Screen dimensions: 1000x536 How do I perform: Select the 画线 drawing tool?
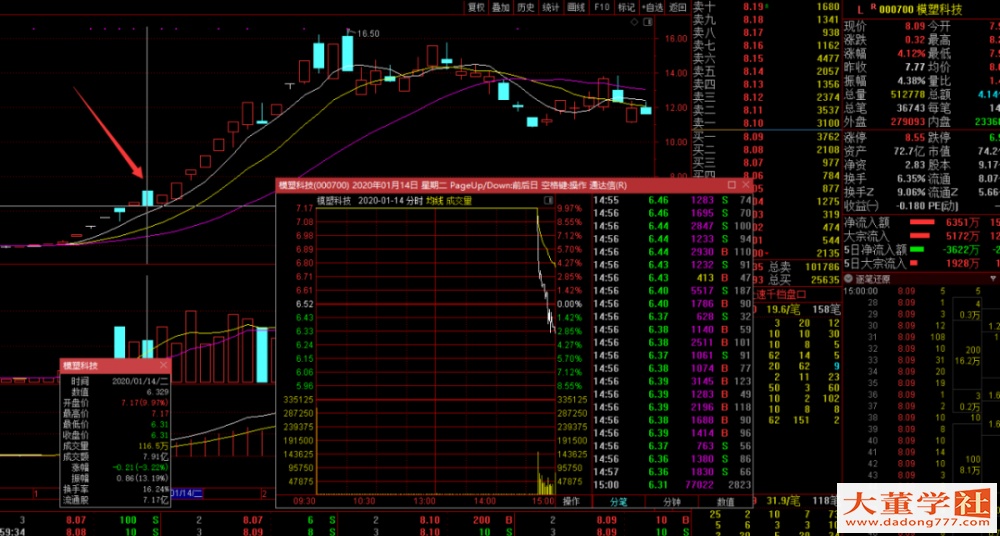(x=576, y=7)
